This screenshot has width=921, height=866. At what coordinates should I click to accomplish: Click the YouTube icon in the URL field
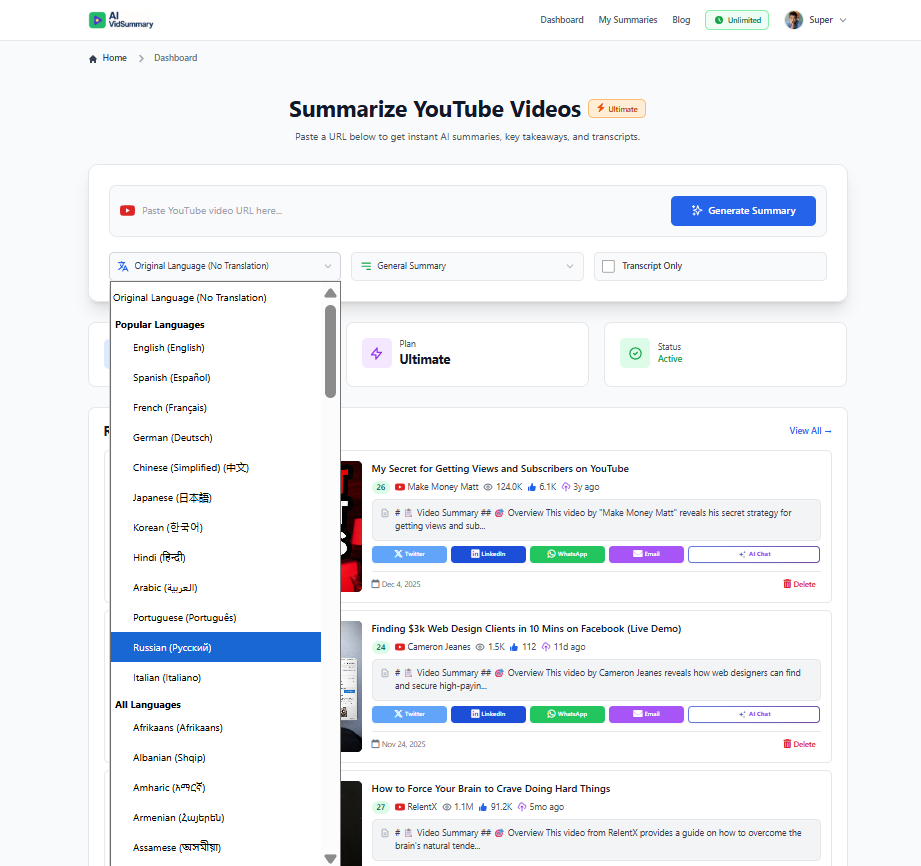tap(128, 210)
